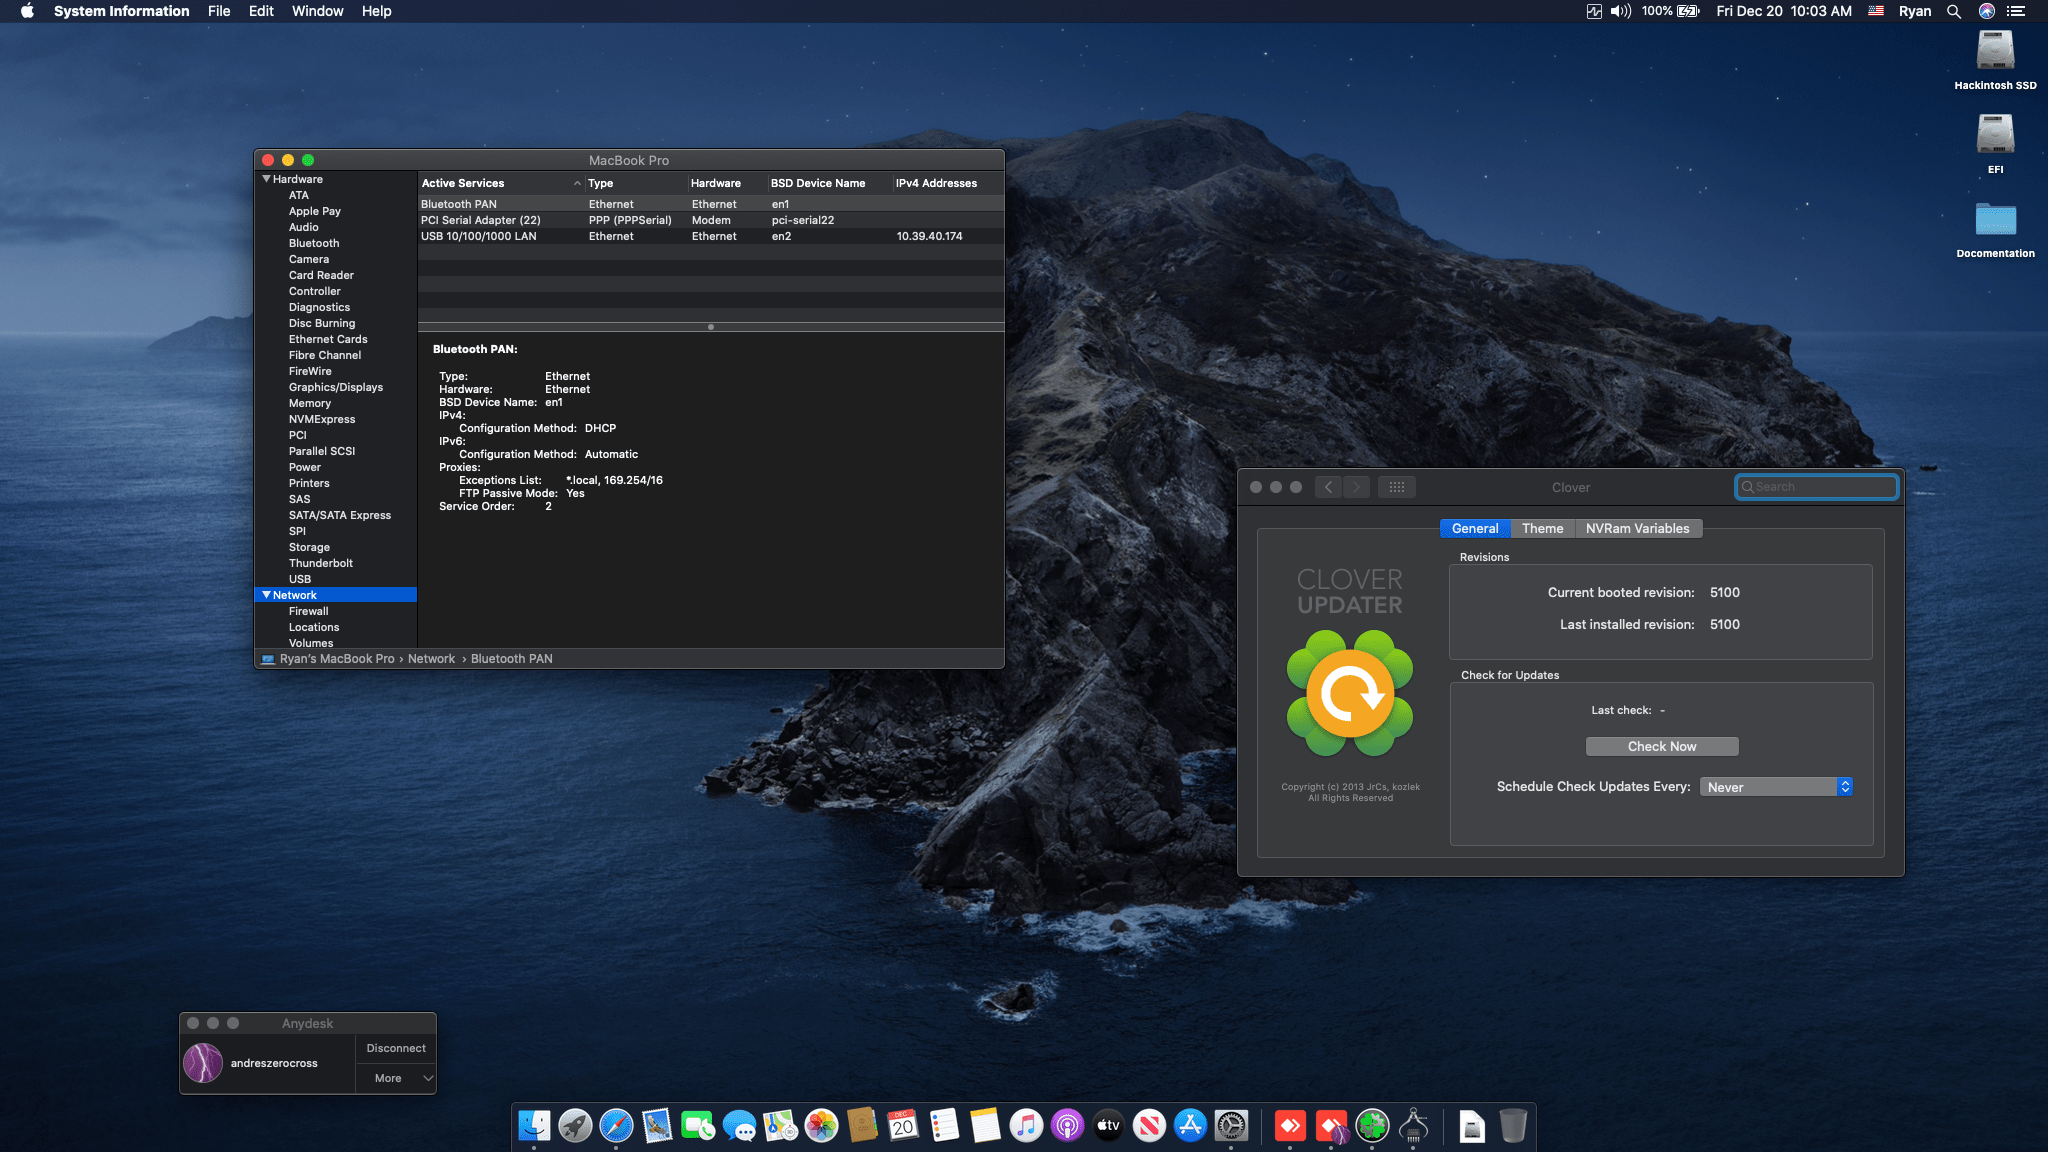Open the Schedule Check Updates dropdown
The width and height of the screenshot is (2048, 1152).
tap(1776, 787)
